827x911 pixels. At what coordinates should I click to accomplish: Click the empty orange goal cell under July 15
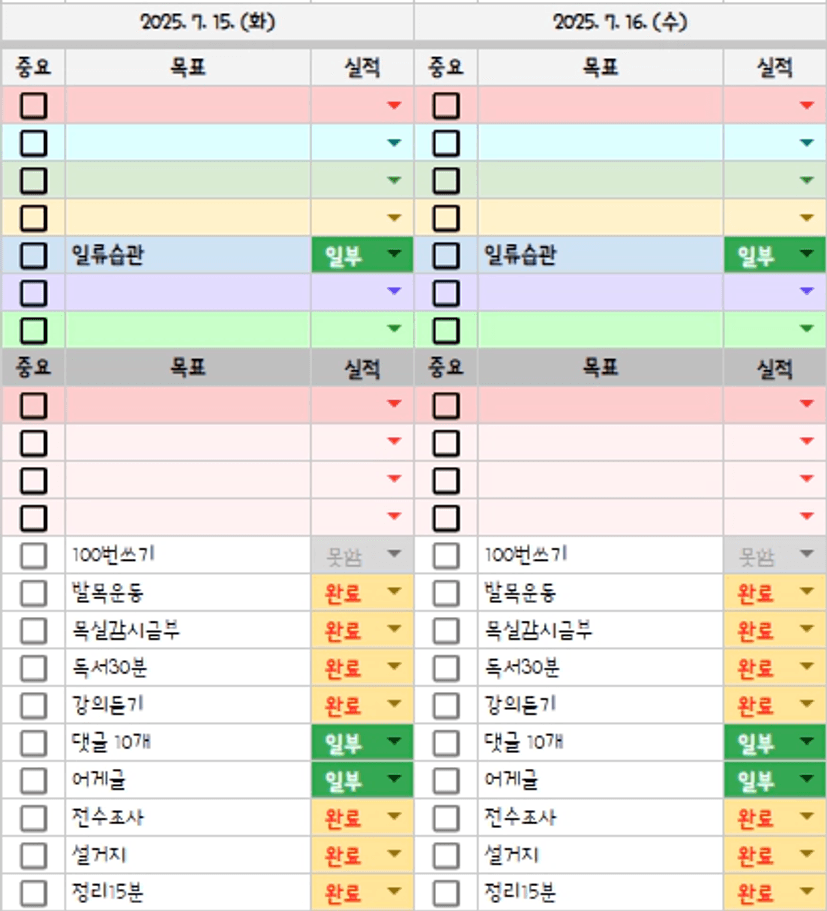(188, 218)
